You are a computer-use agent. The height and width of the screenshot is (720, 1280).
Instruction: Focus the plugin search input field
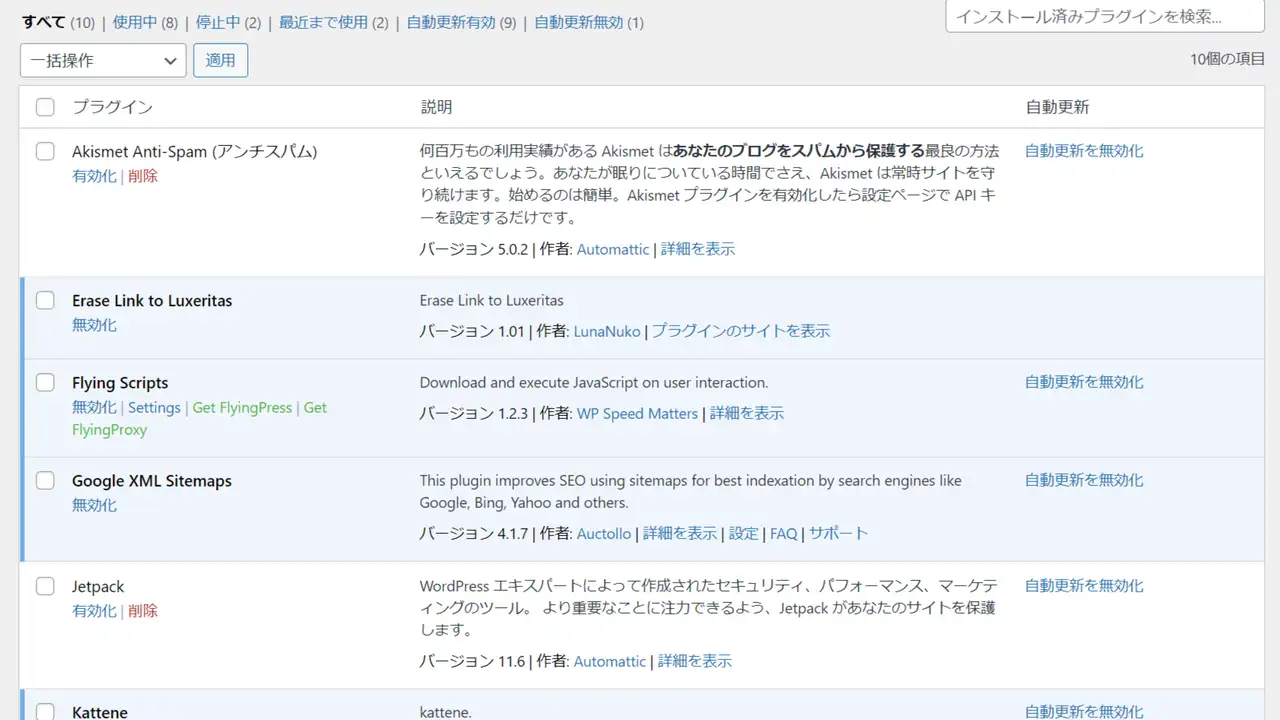(x=1105, y=16)
